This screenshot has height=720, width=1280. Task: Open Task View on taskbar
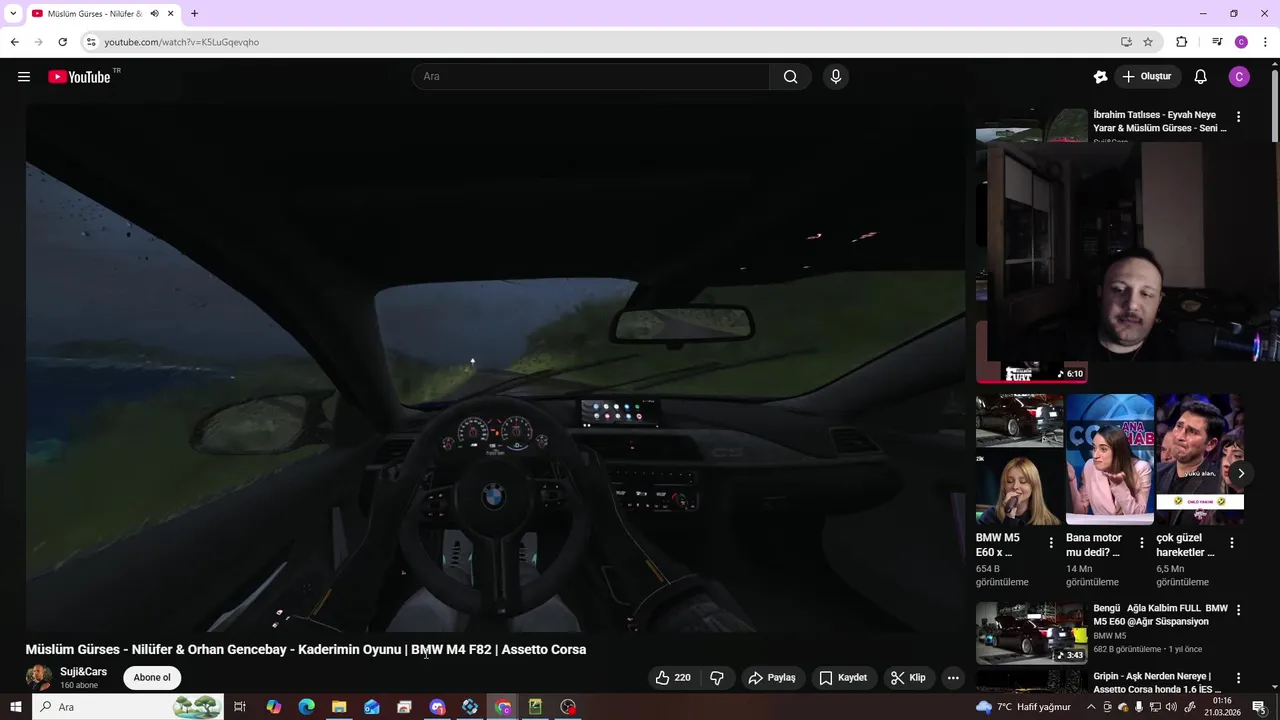240,707
